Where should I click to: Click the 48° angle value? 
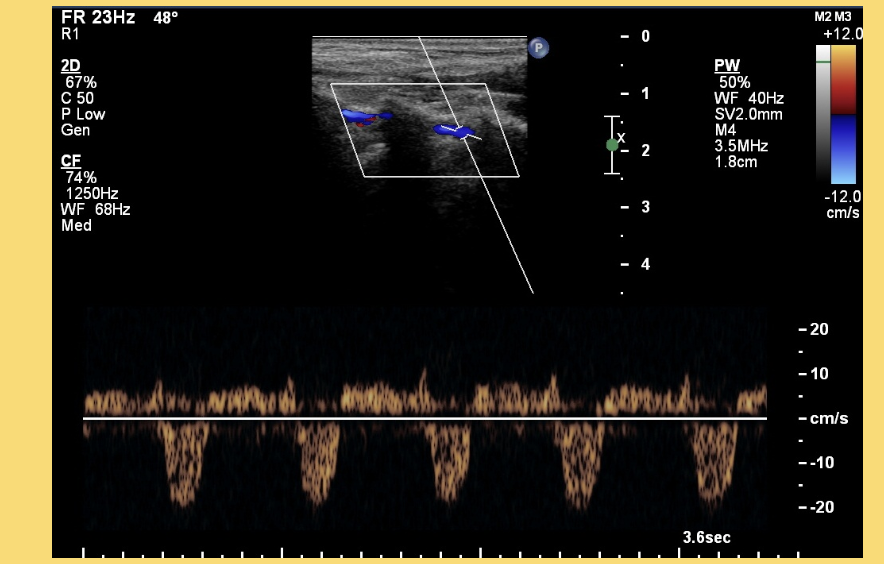tap(166, 18)
